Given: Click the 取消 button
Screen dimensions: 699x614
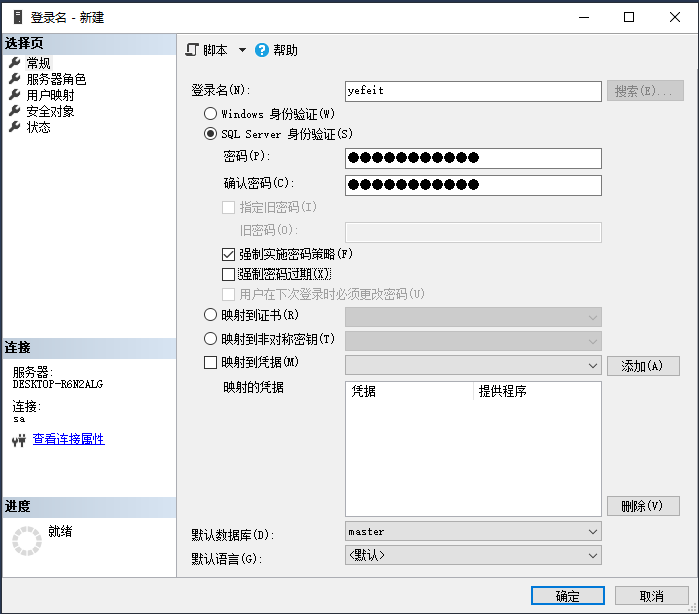Looking at the screenshot, I should 651,596.
